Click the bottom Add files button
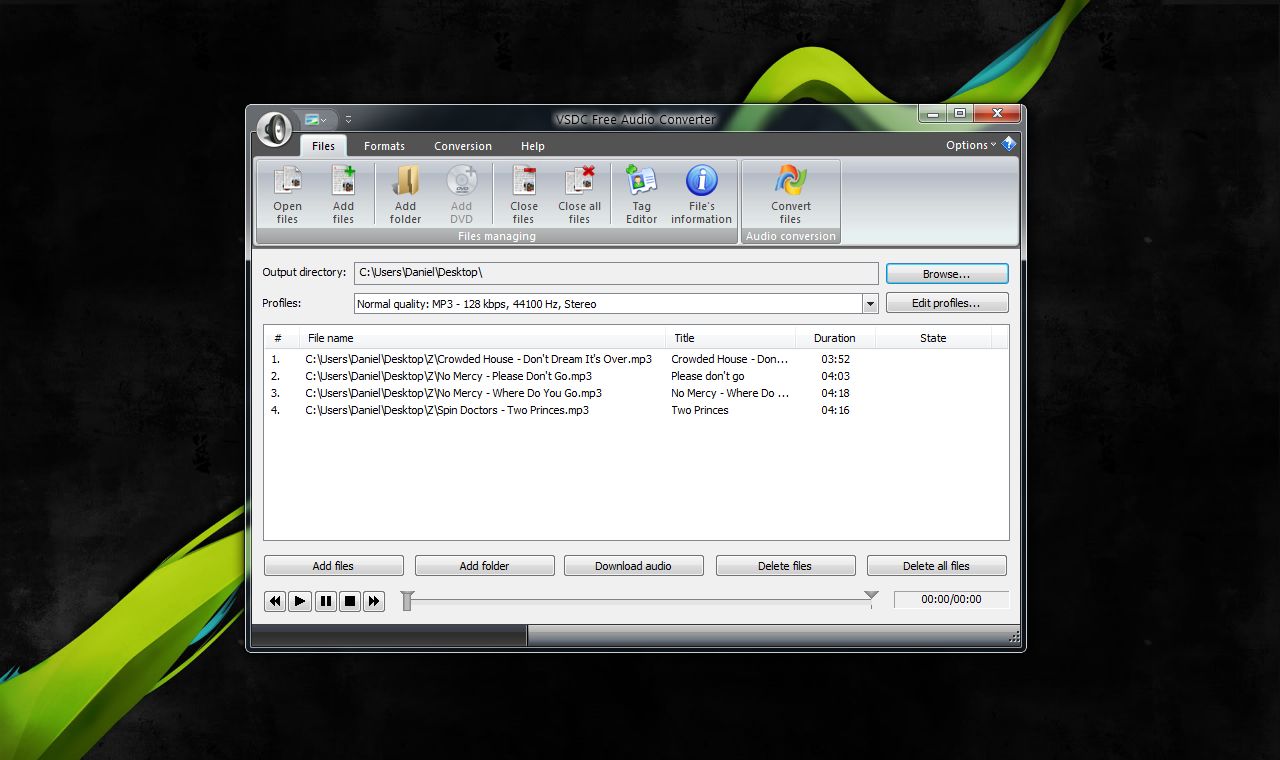Image resolution: width=1280 pixels, height=760 pixels. pyautogui.click(x=333, y=566)
